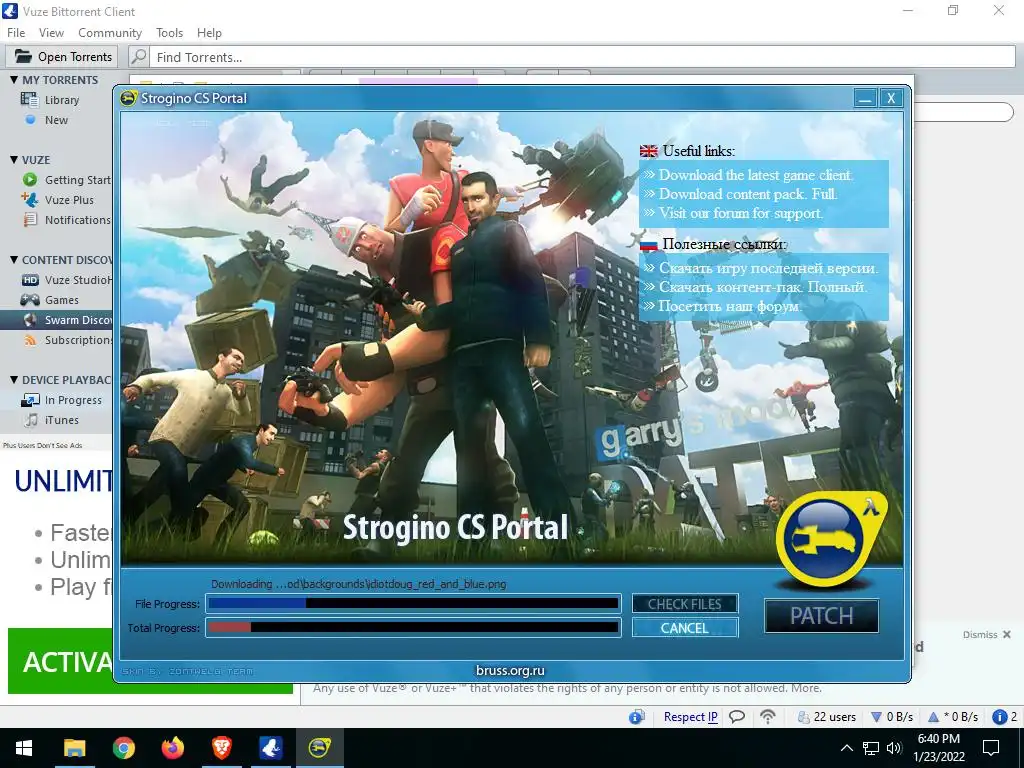Click the CANCEL button in the patcher

(x=684, y=628)
